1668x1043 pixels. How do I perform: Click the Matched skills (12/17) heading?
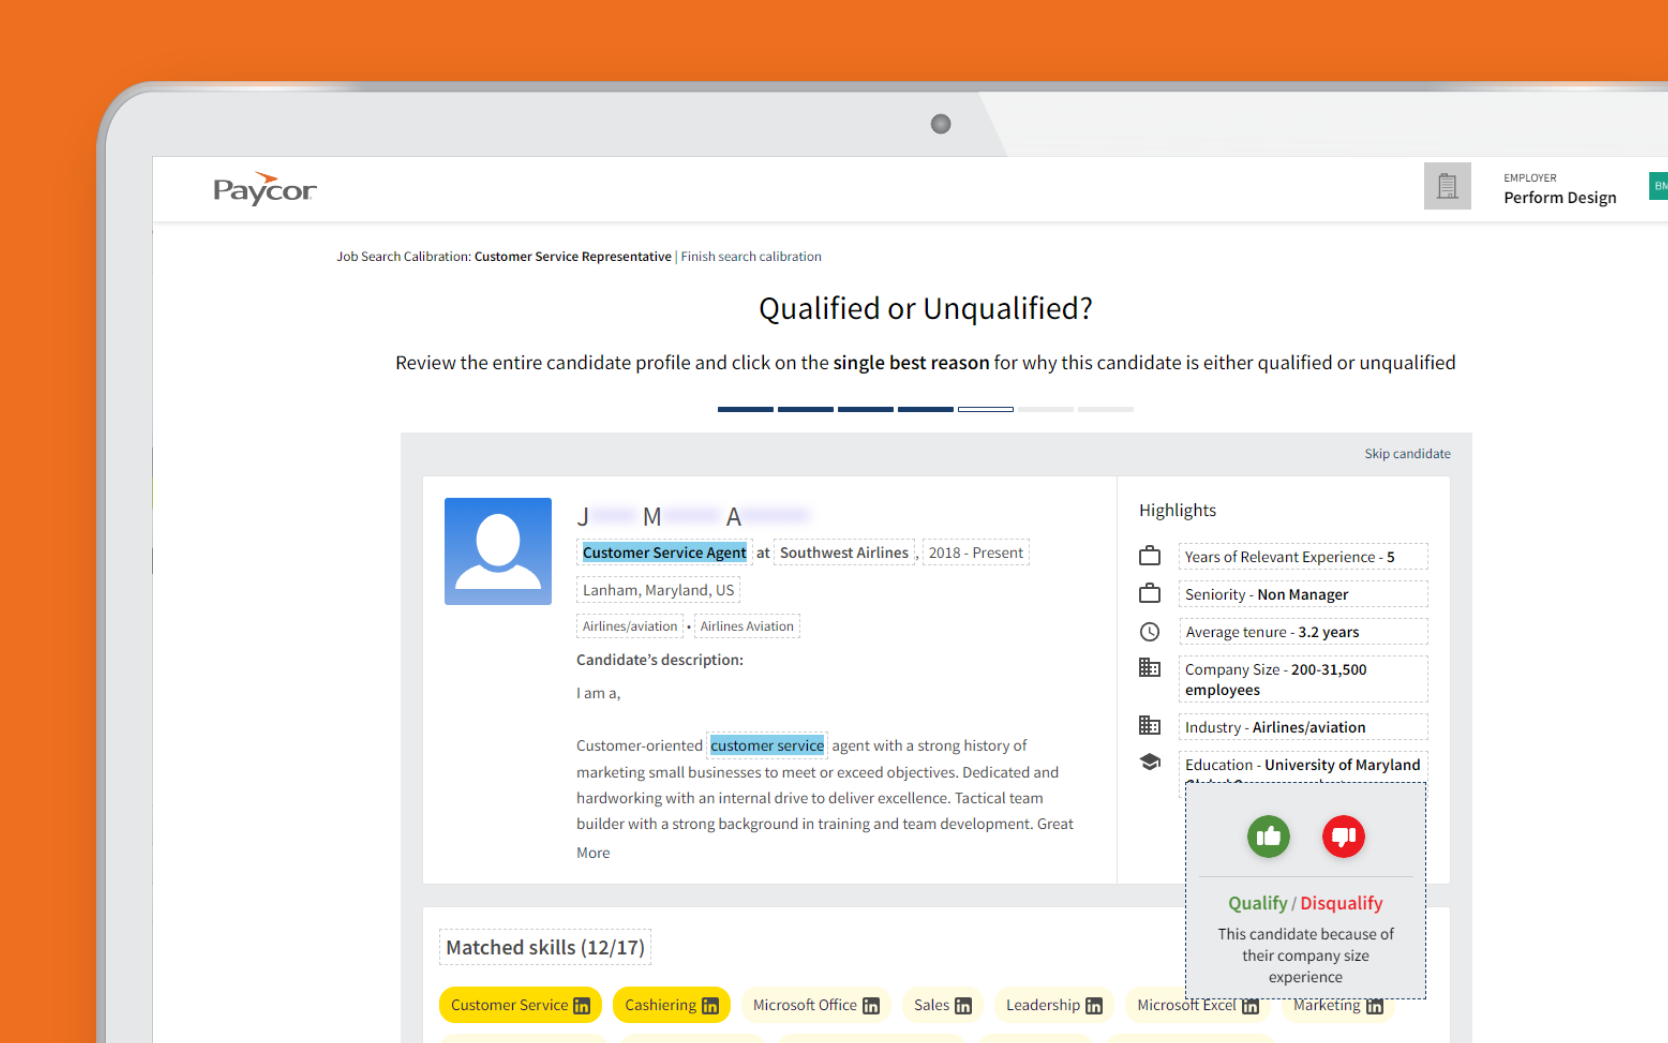pyautogui.click(x=545, y=947)
